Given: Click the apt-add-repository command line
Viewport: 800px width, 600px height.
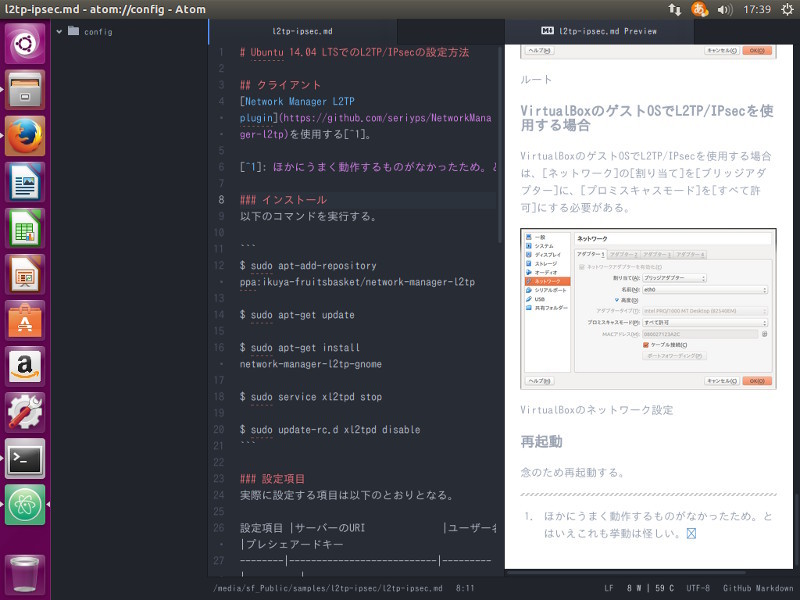Looking at the screenshot, I should click(x=357, y=273).
